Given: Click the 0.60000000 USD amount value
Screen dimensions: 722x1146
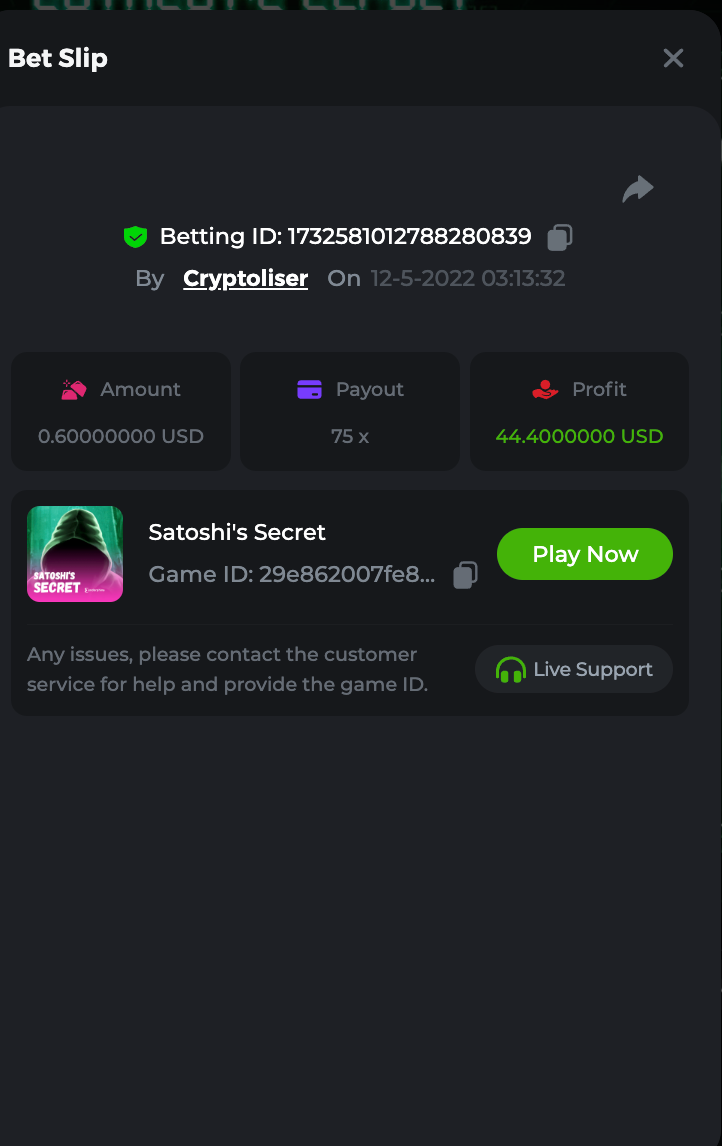Looking at the screenshot, I should click(121, 436).
